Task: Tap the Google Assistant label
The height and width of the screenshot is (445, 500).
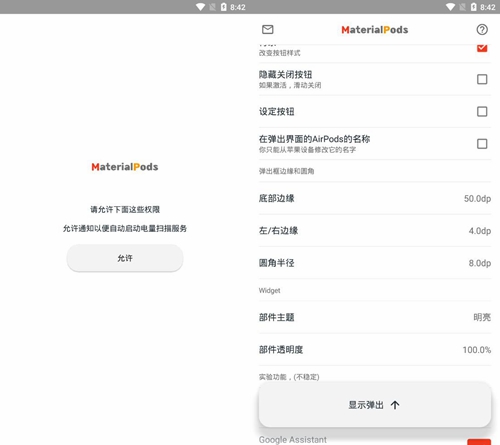Action: (293, 440)
